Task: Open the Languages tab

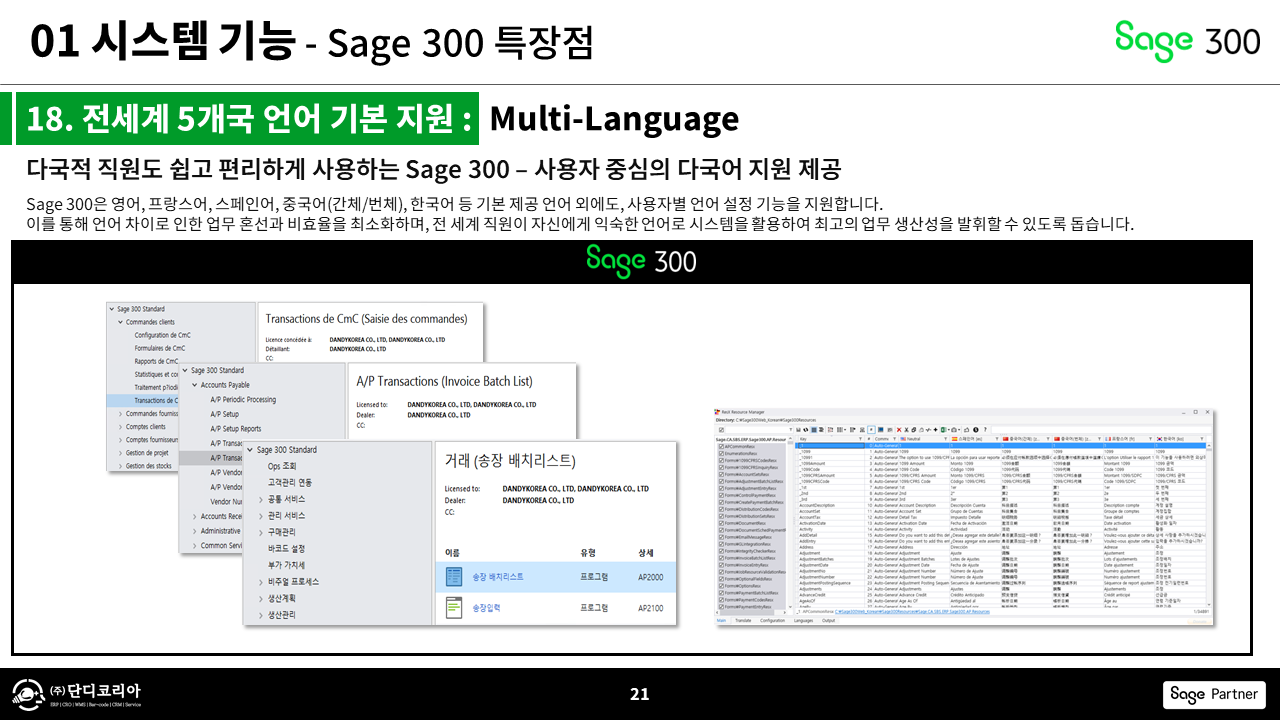Action: (x=803, y=620)
